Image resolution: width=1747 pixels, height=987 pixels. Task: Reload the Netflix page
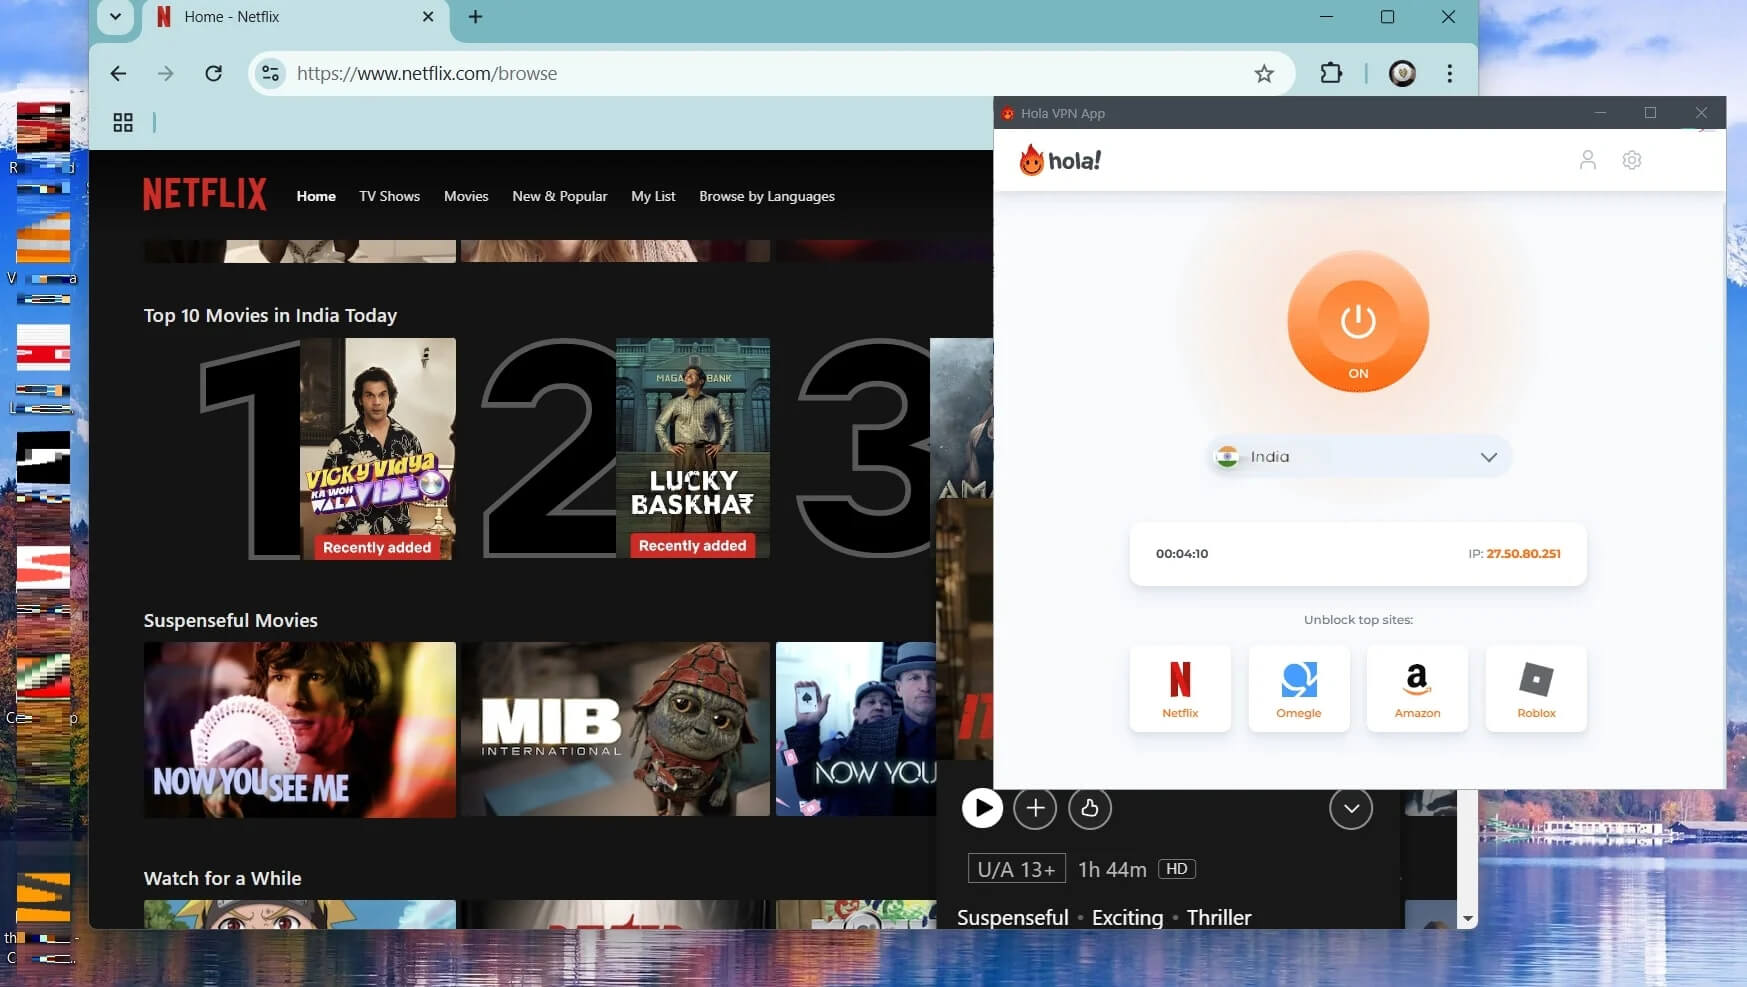coord(213,73)
